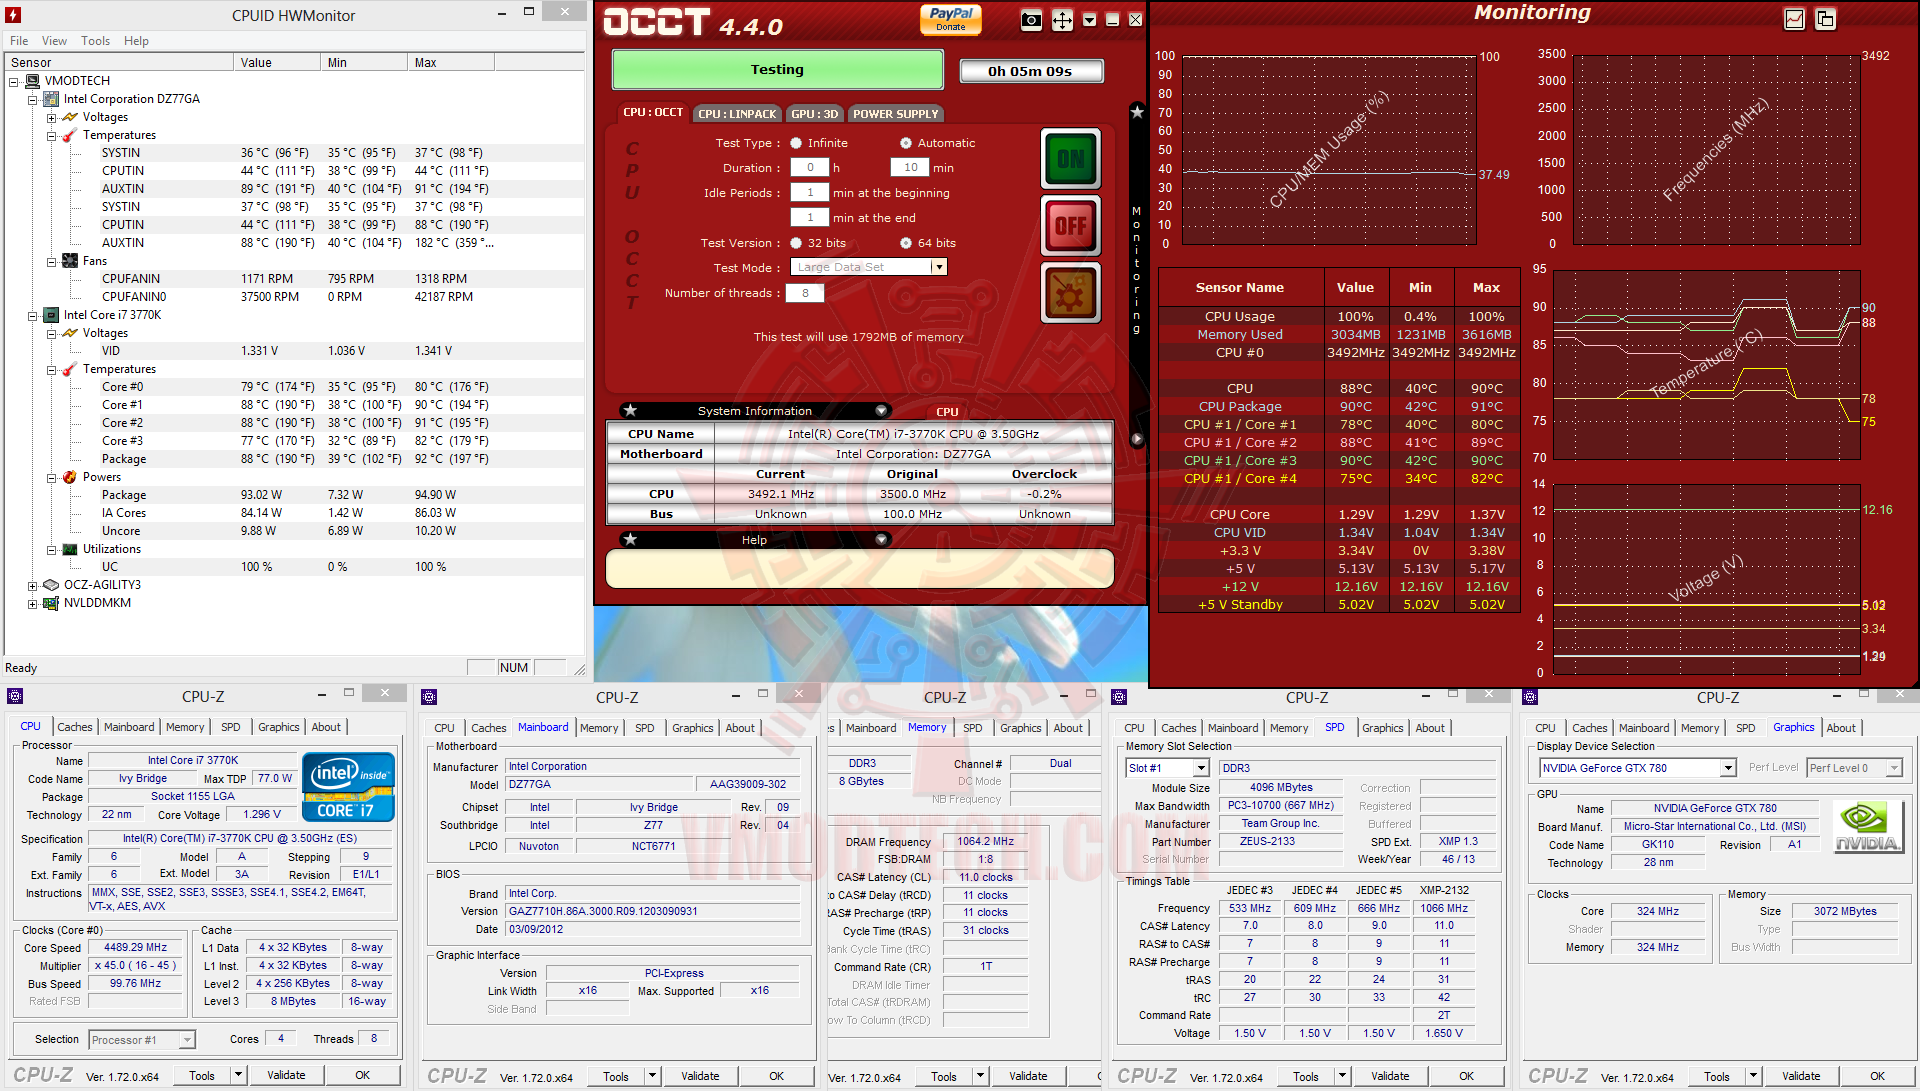Click the green Testing progress bar

tap(777, 70)
